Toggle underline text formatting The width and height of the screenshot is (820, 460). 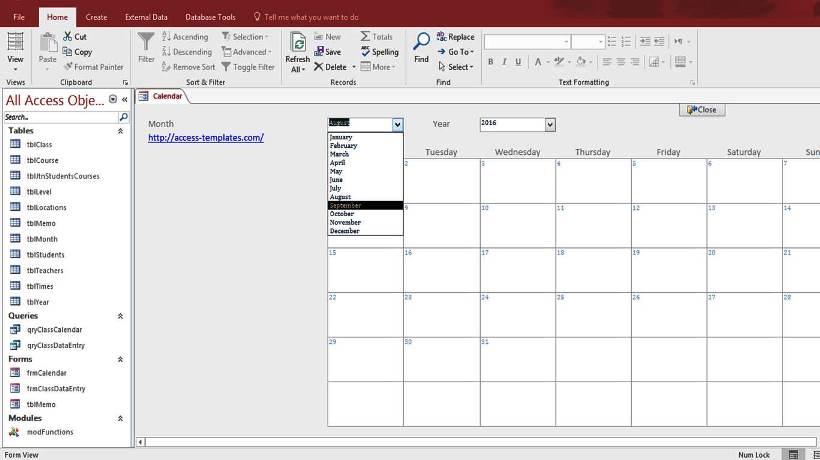pyautogui.click(x=518, y=62)
